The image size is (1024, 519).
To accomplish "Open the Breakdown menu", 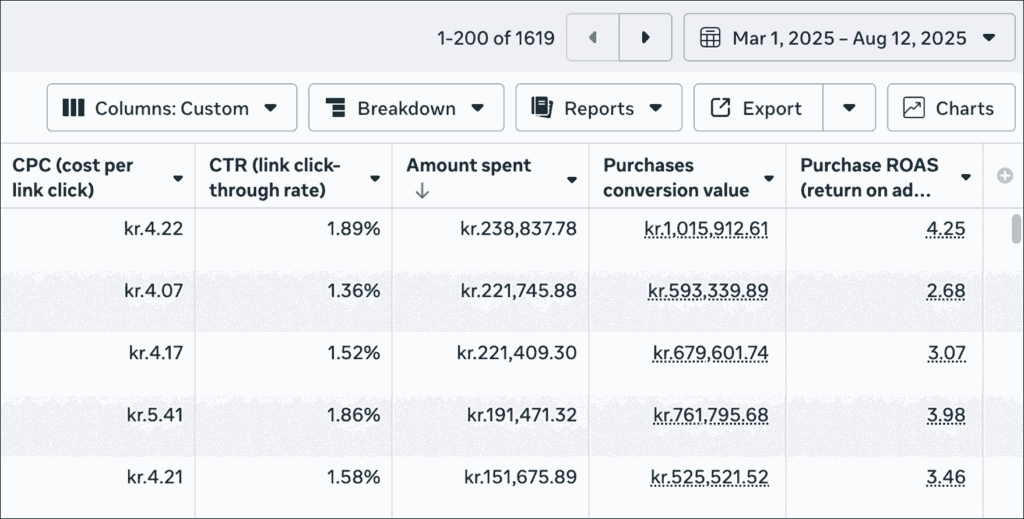I will (406, 108).
